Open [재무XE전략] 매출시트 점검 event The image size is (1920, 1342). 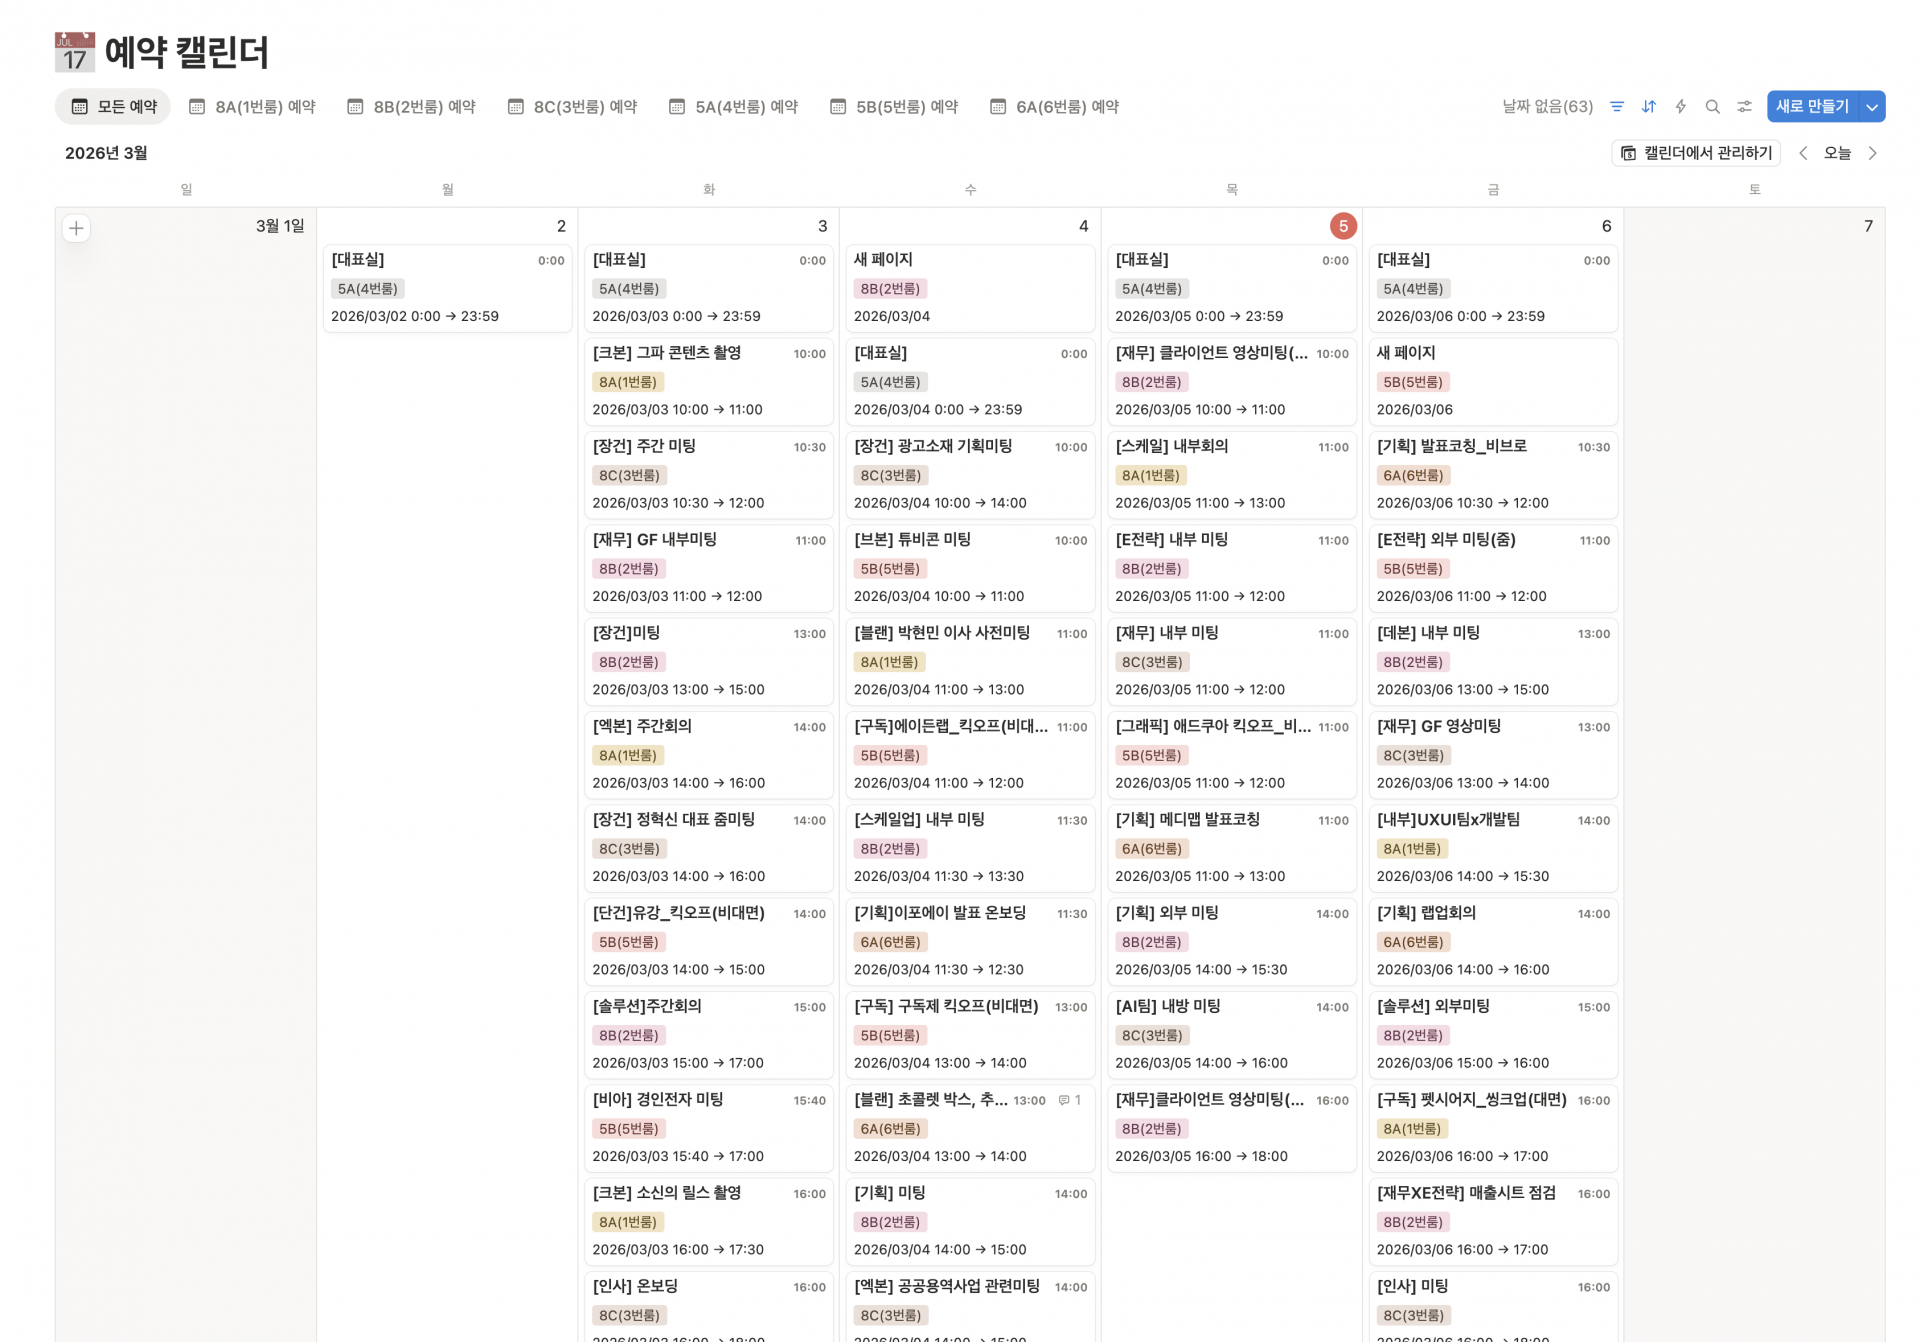point(1493,1221)
